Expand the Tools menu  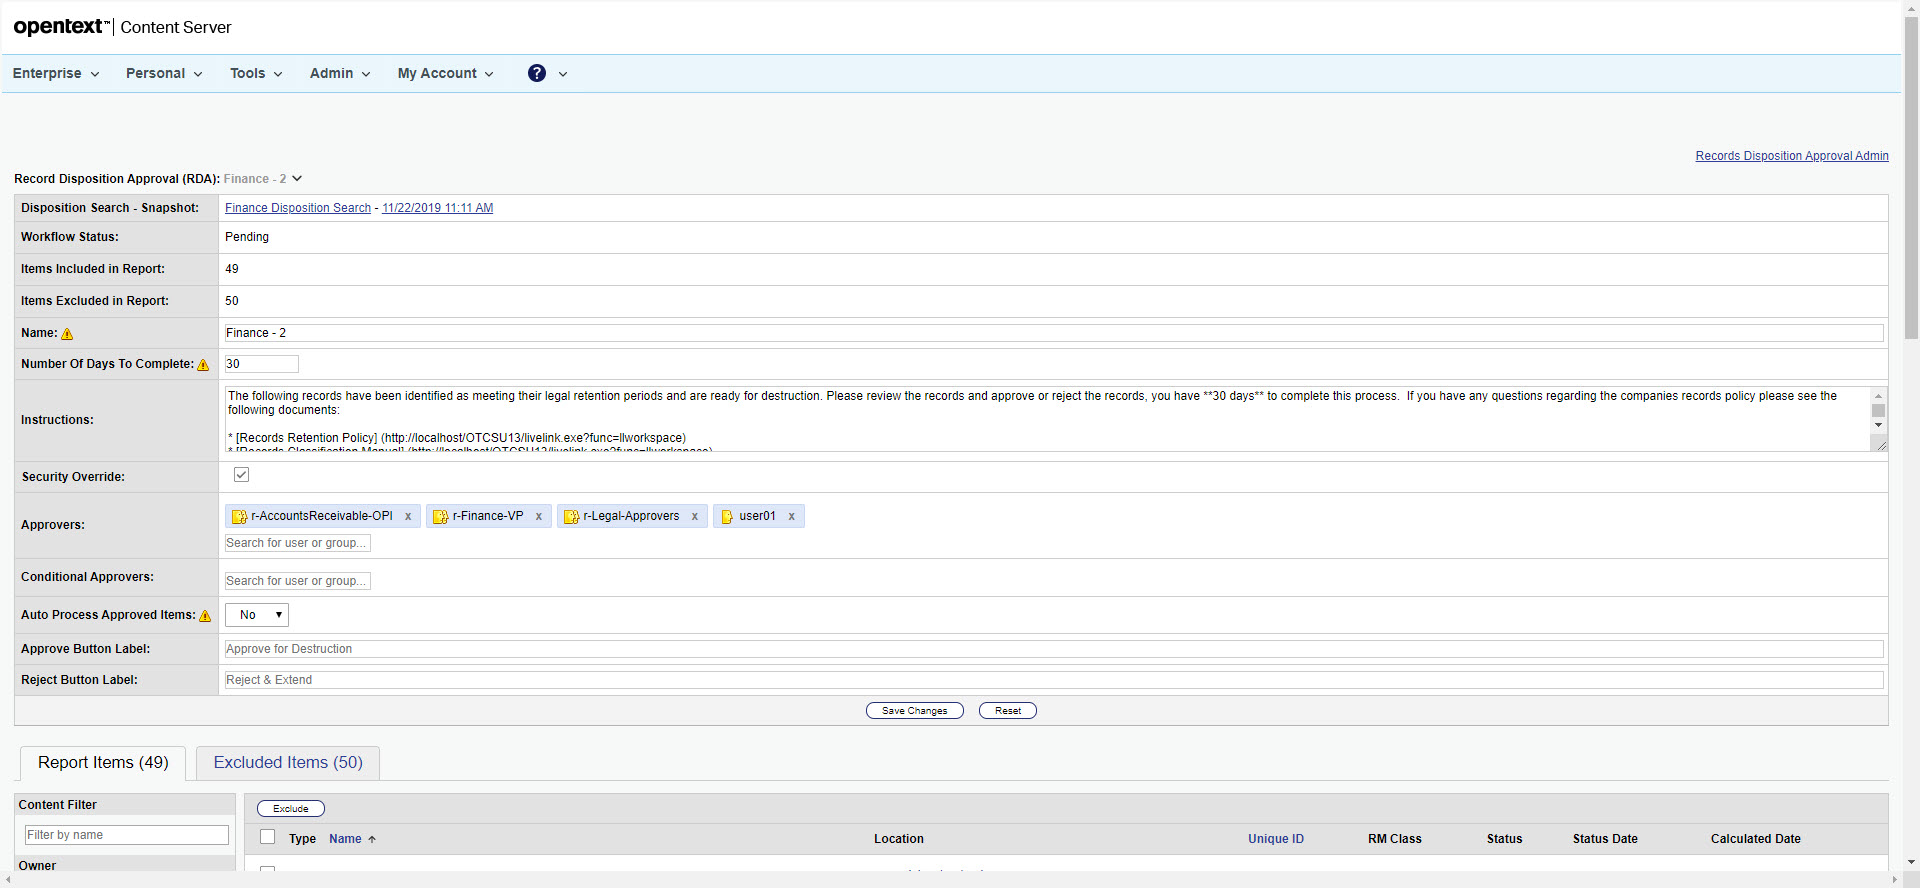point(256,73)
